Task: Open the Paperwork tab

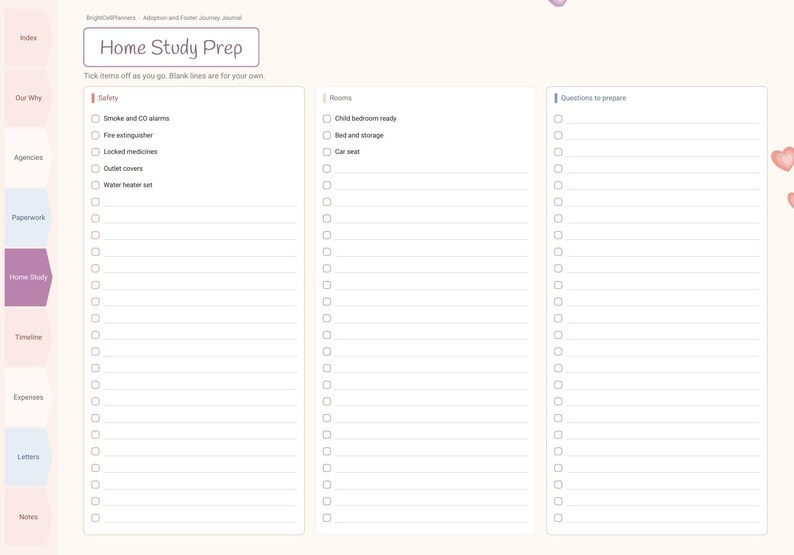Action: pyautogui.click(x=28, y=217)
